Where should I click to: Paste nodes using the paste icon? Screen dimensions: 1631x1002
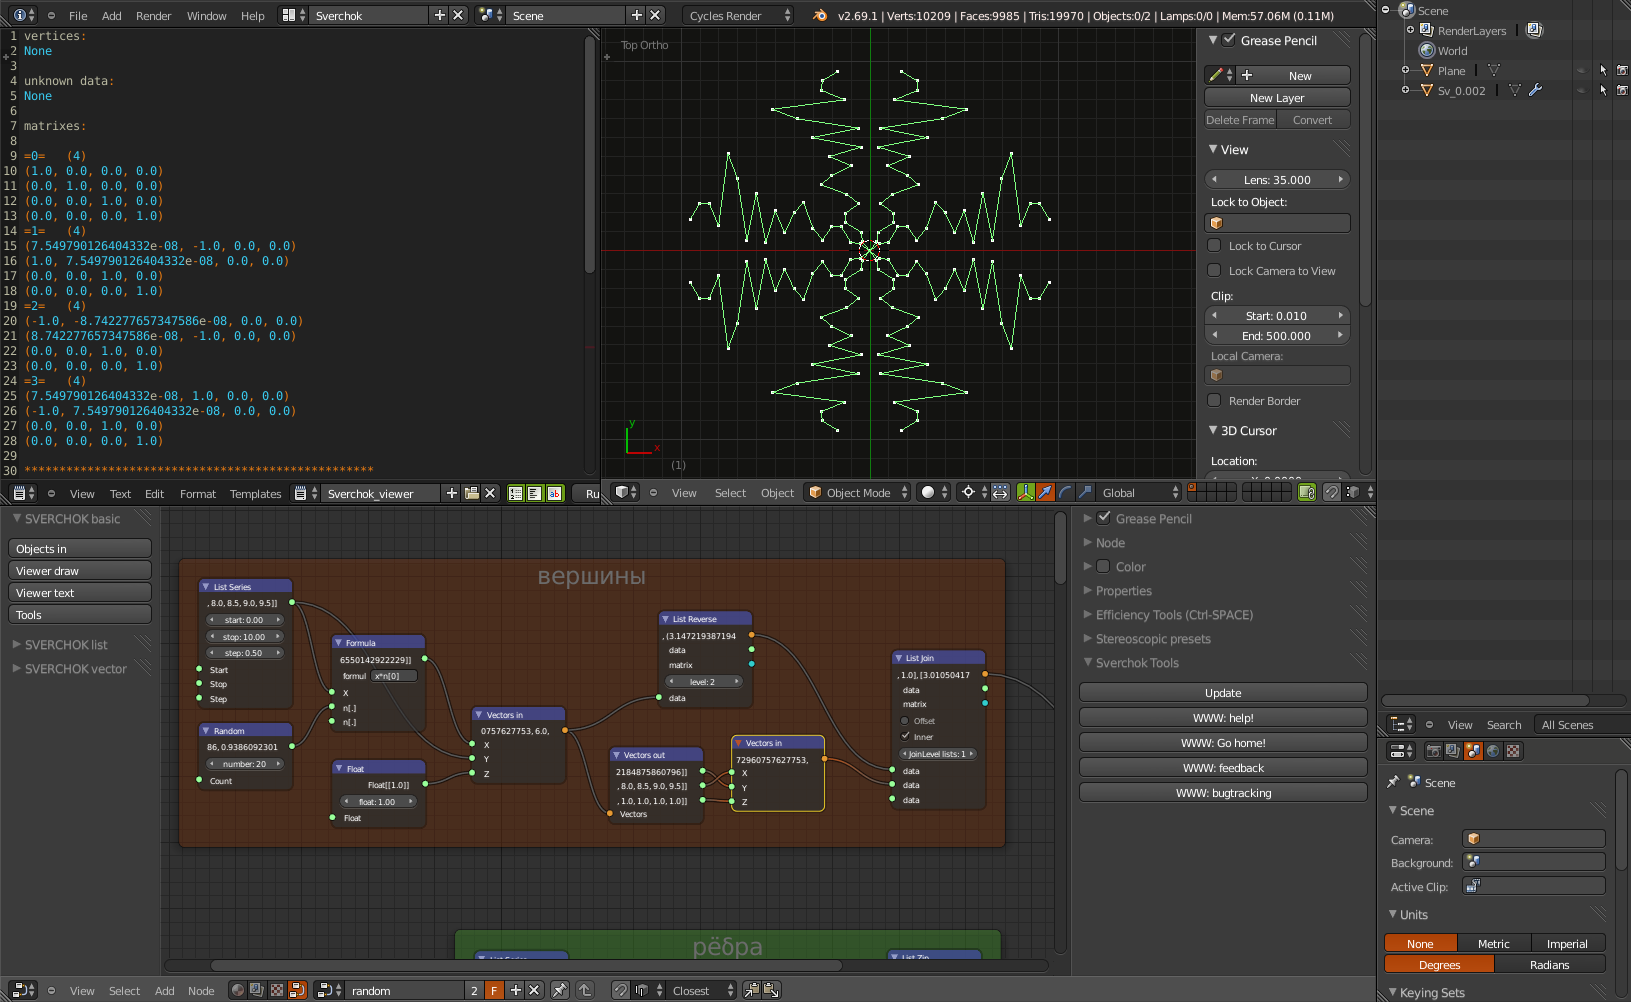[x=771, y=990]
